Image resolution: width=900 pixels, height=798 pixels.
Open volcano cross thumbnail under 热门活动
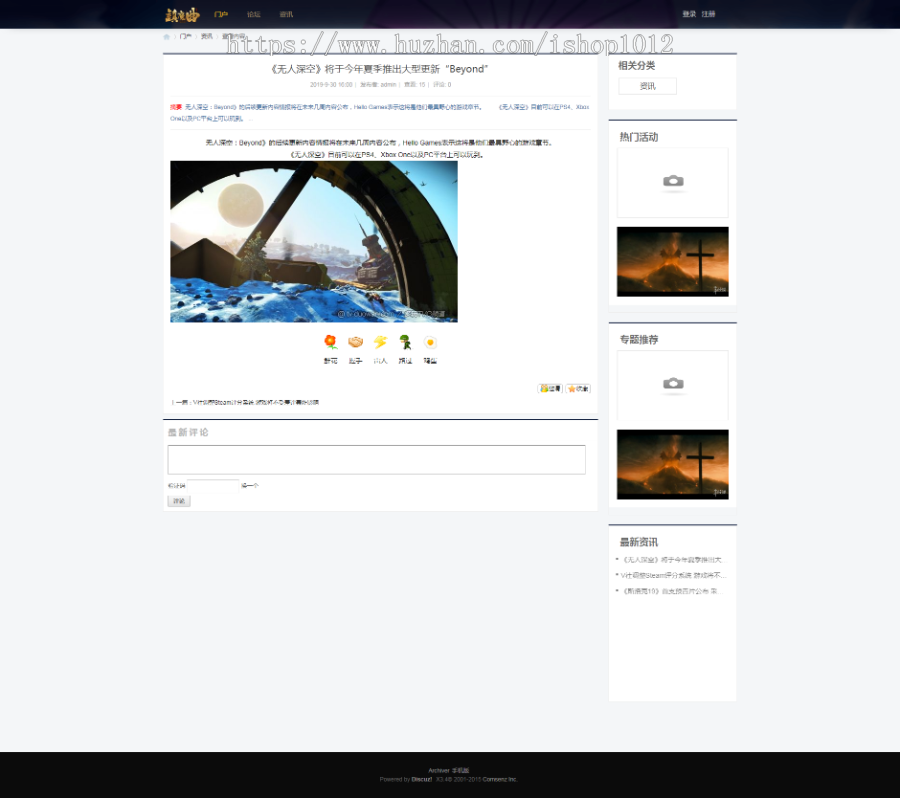673,262
